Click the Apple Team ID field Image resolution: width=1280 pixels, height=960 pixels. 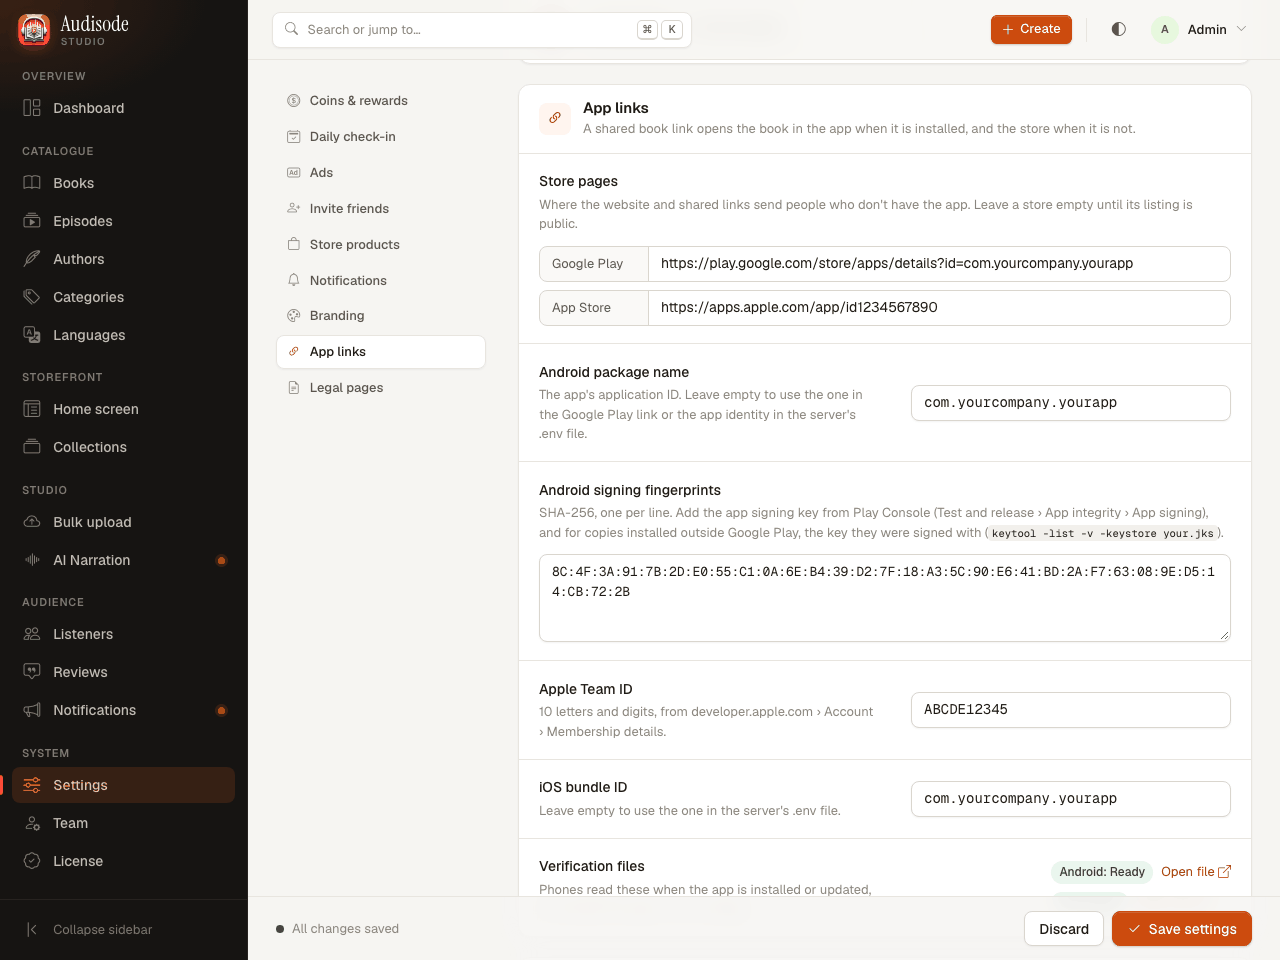coord(1071,710)
